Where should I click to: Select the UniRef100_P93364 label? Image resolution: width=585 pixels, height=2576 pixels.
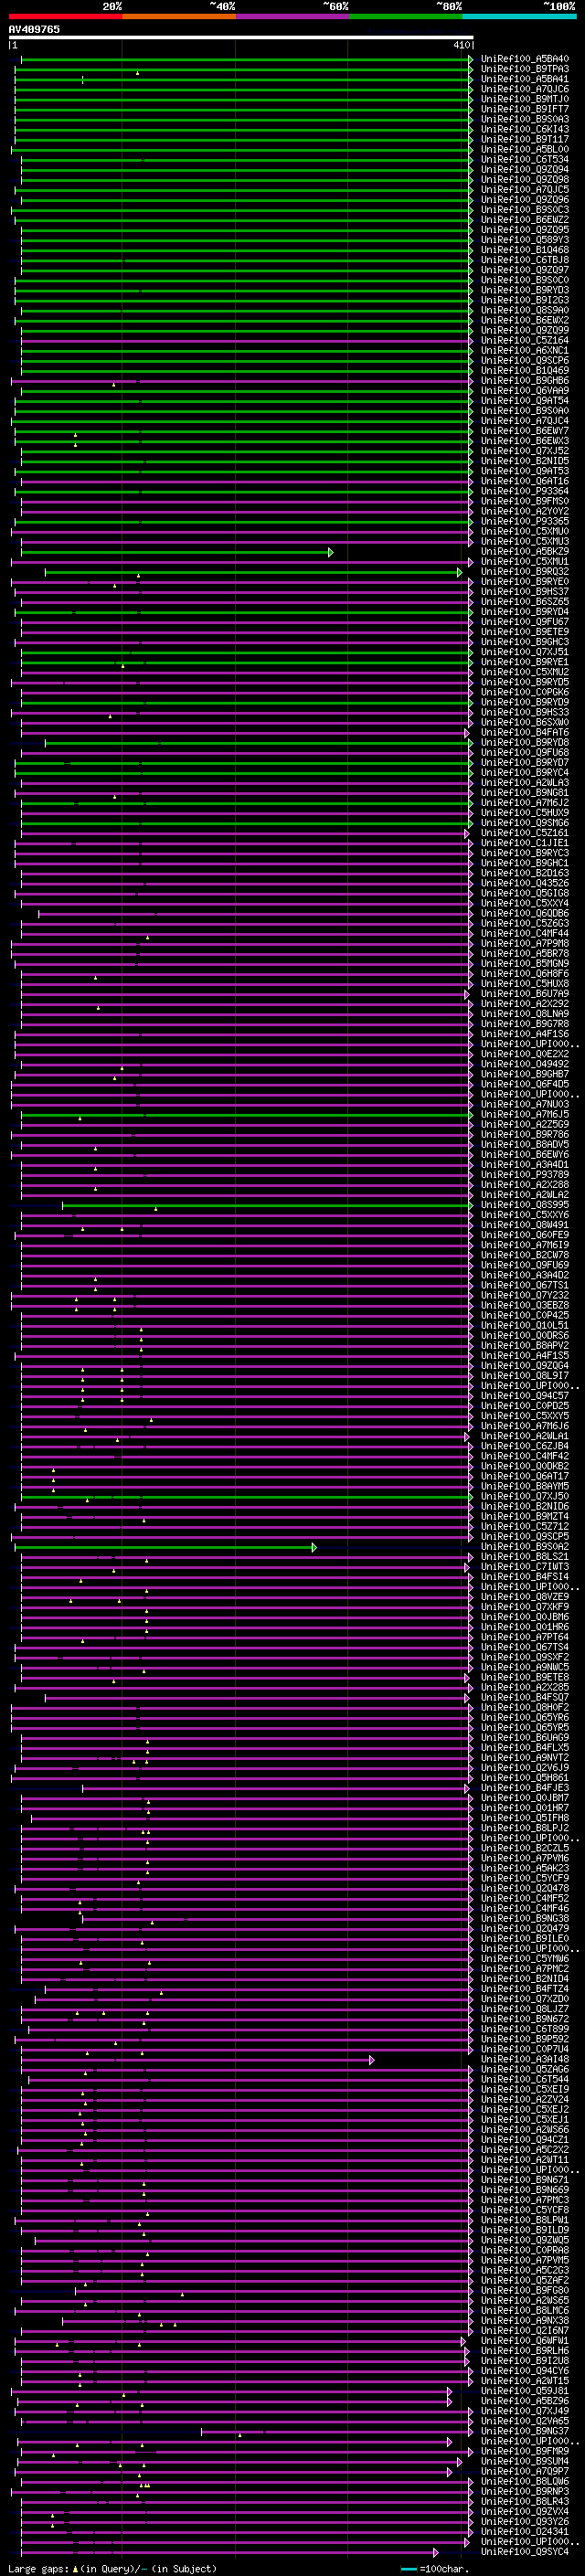[525, 491]
